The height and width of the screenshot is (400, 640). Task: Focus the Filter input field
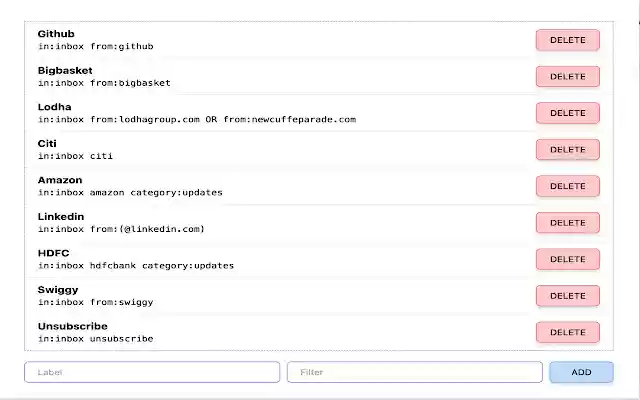click(x=415, y=372)
